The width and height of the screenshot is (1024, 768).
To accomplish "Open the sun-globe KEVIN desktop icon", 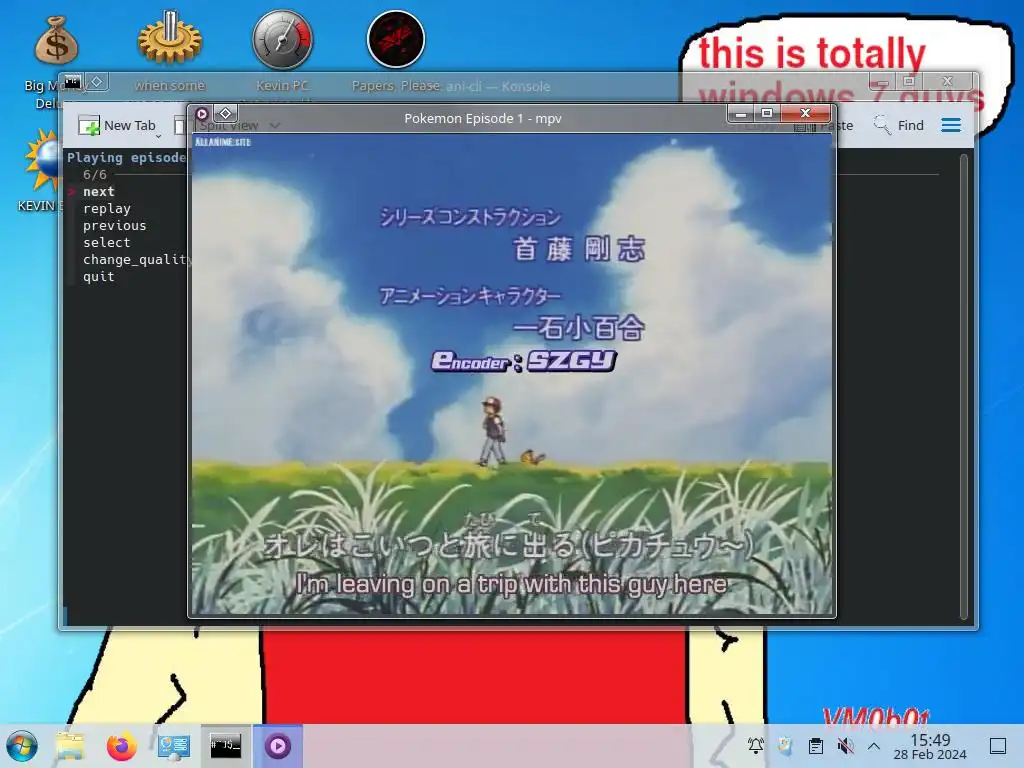I will click(x=43, y=160).
